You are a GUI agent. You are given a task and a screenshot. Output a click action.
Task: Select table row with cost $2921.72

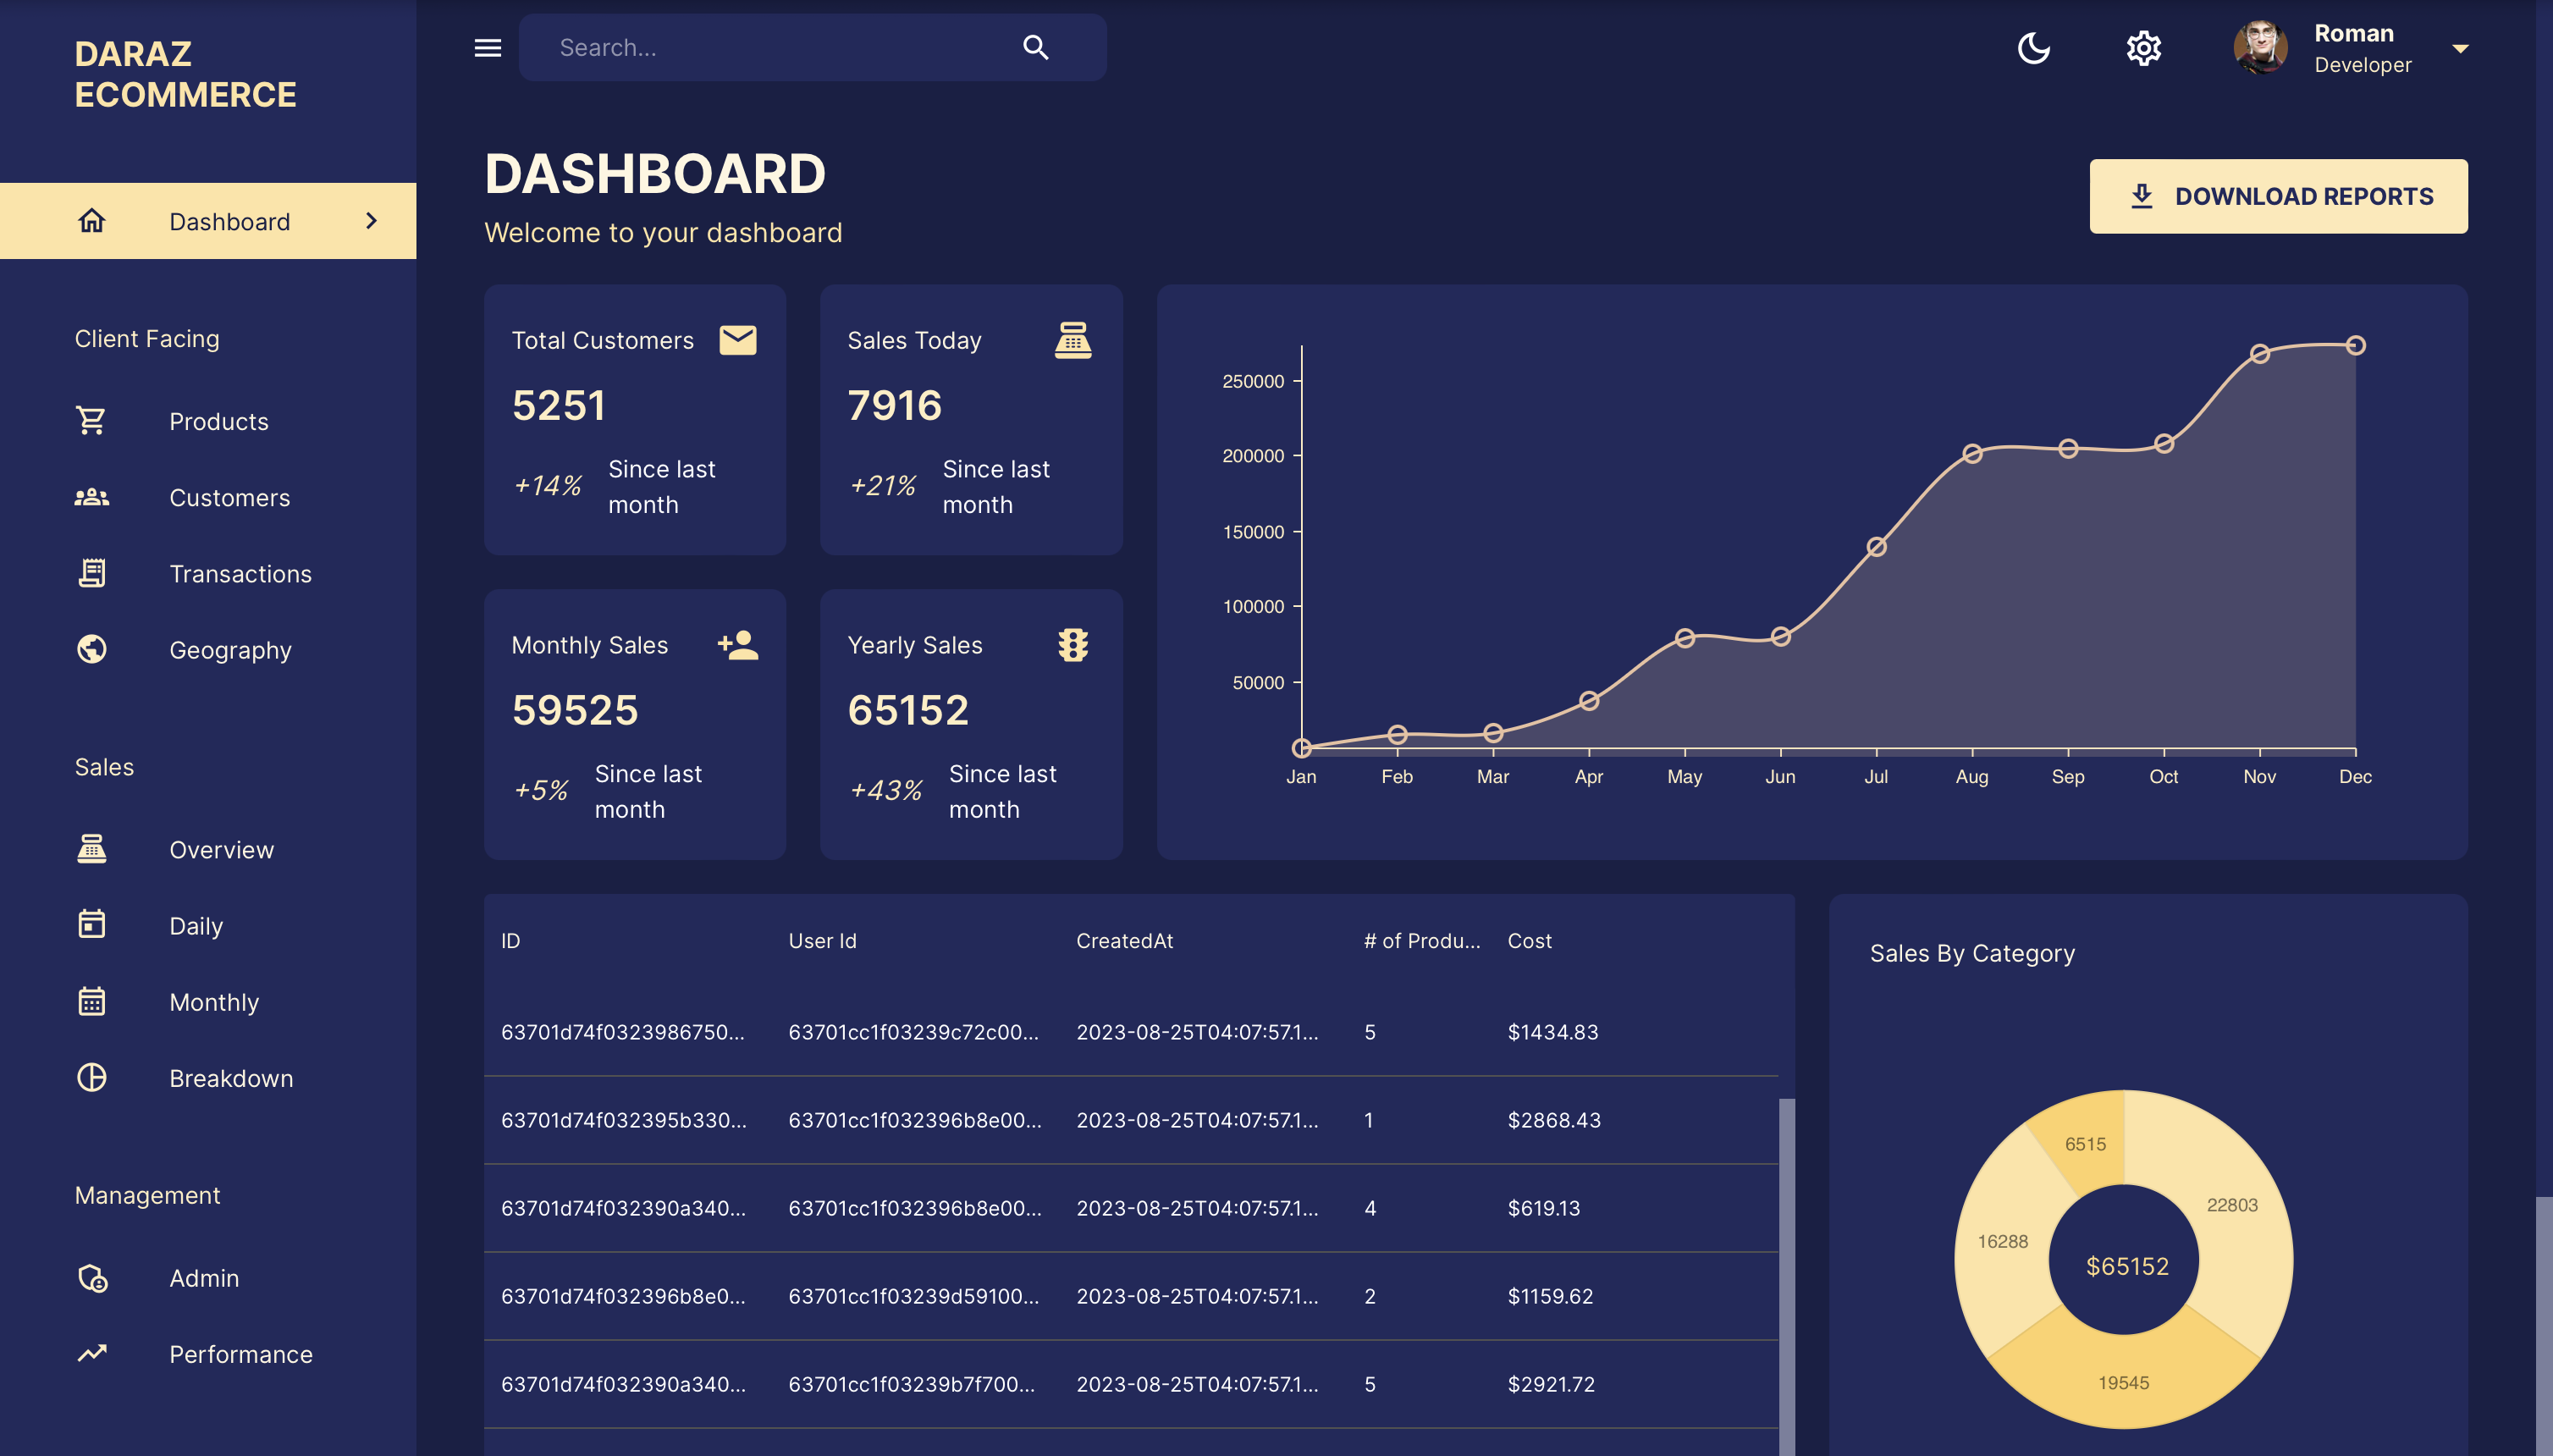[1130, 1384]
